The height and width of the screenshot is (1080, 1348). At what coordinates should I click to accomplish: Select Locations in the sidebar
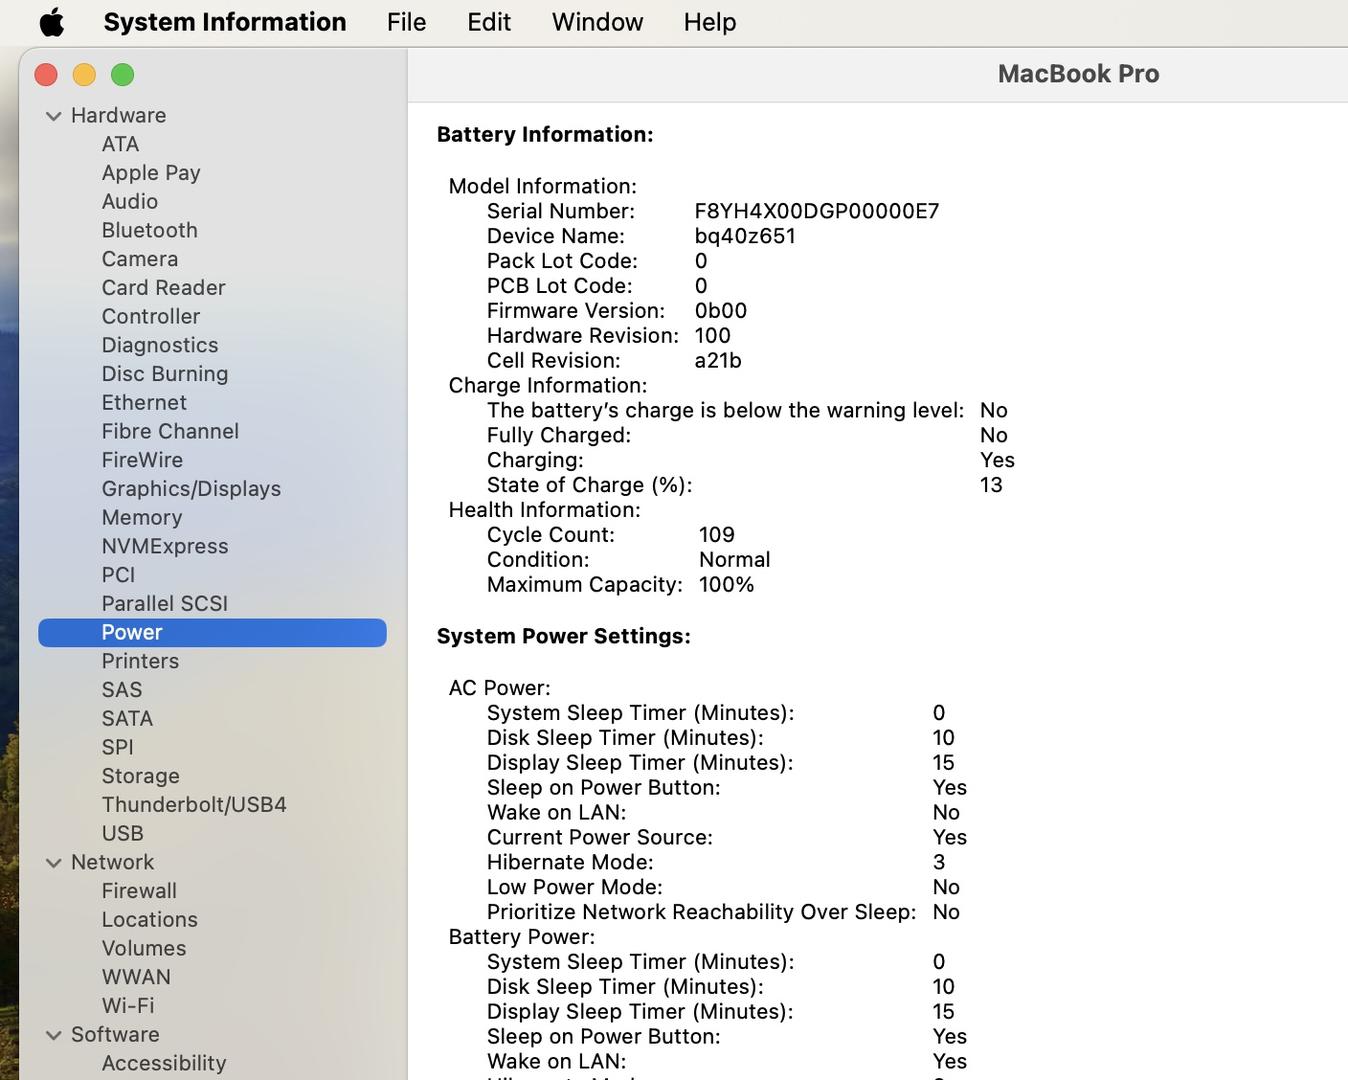point(150,920)
